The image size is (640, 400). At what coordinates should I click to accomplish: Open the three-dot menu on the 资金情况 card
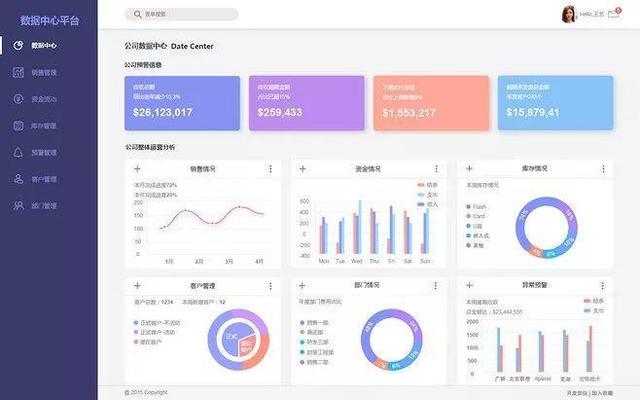pos(436,169)
